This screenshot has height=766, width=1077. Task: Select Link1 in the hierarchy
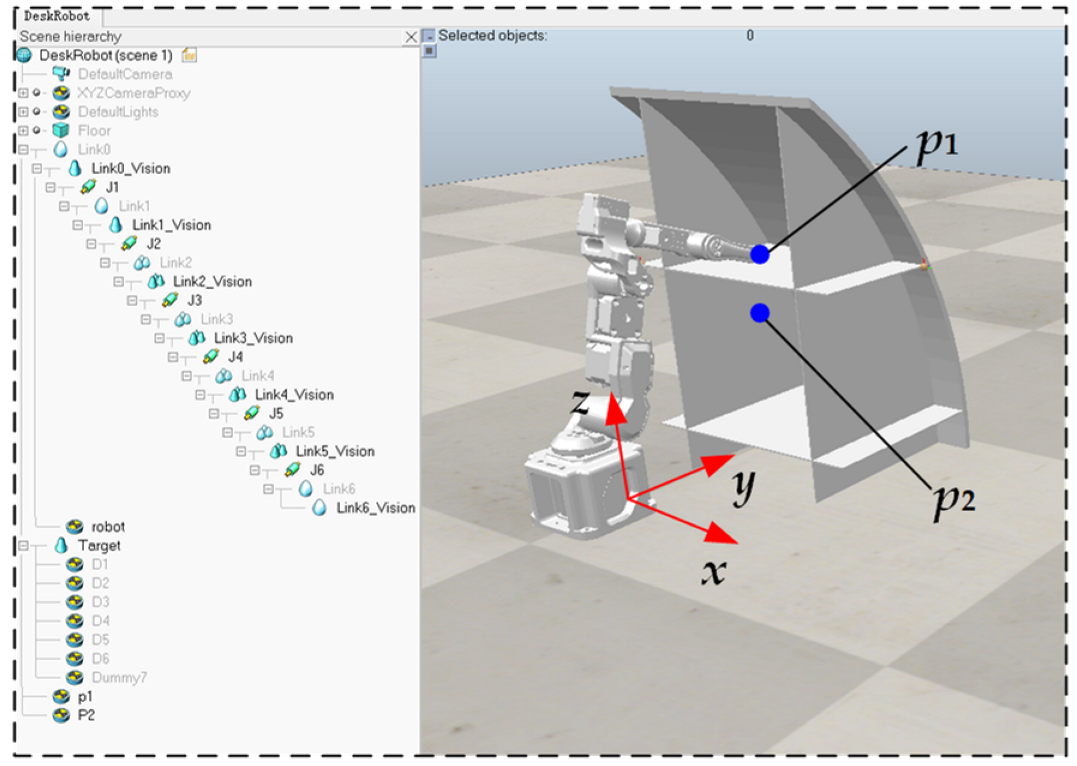[x=134, y=206]
